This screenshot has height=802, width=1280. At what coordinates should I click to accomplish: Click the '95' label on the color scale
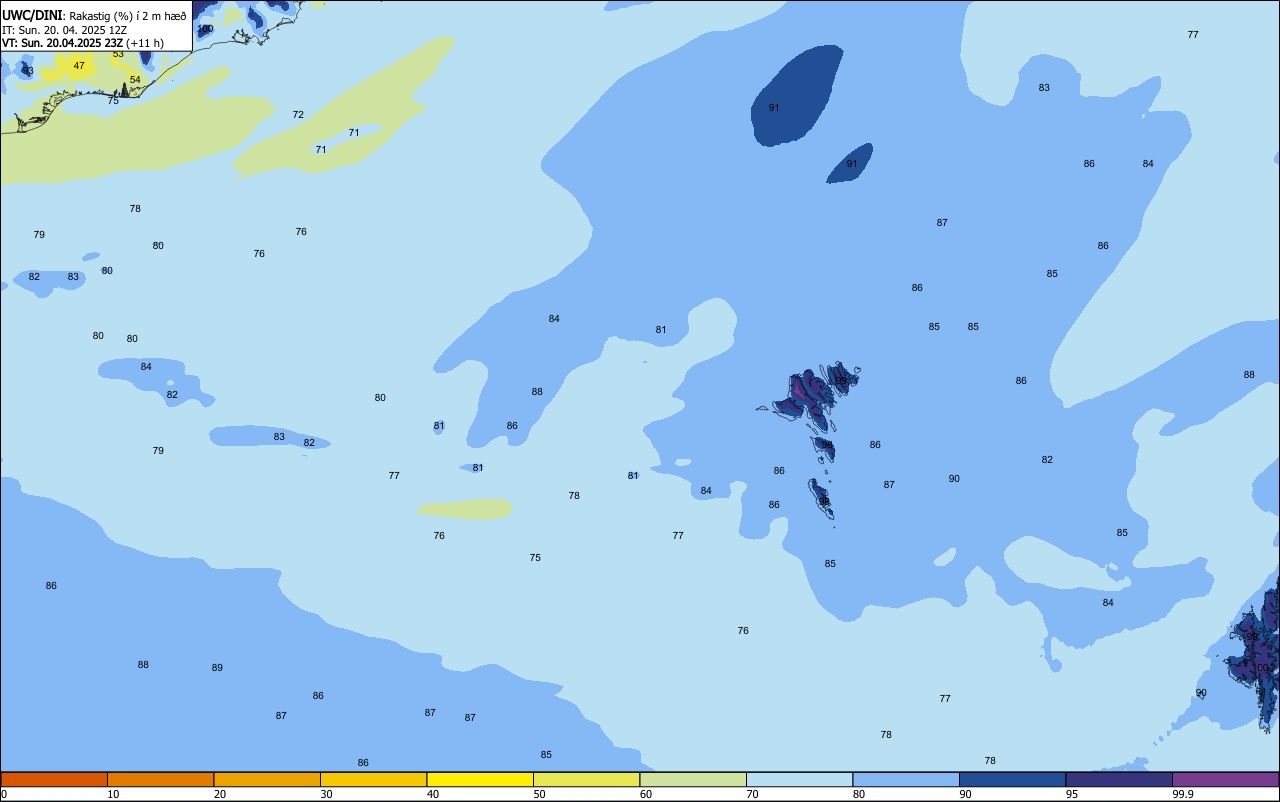(1073, 794)
